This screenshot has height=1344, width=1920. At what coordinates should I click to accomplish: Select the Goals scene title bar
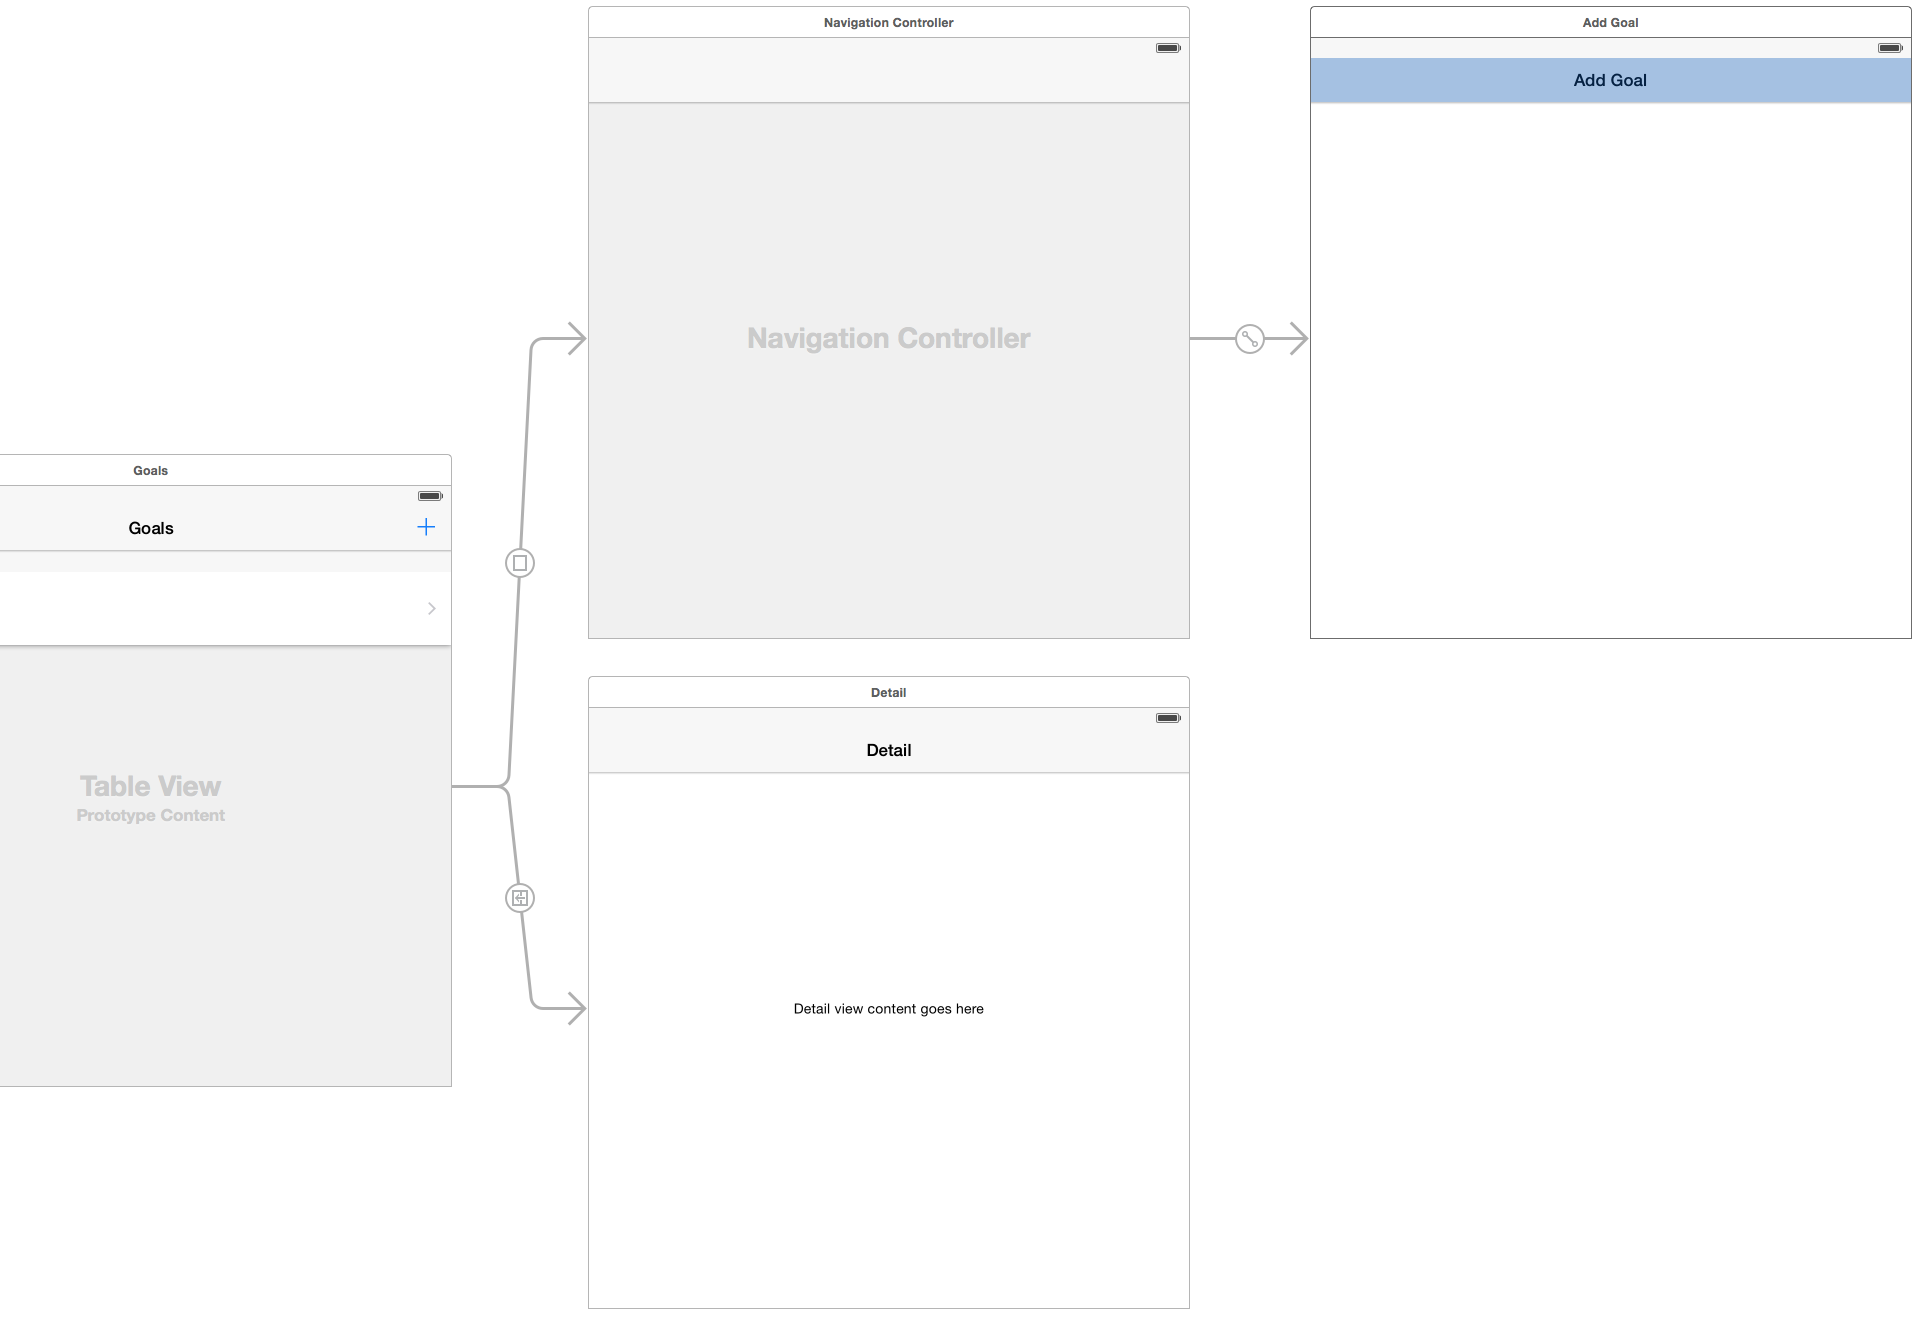click(150, 470)
